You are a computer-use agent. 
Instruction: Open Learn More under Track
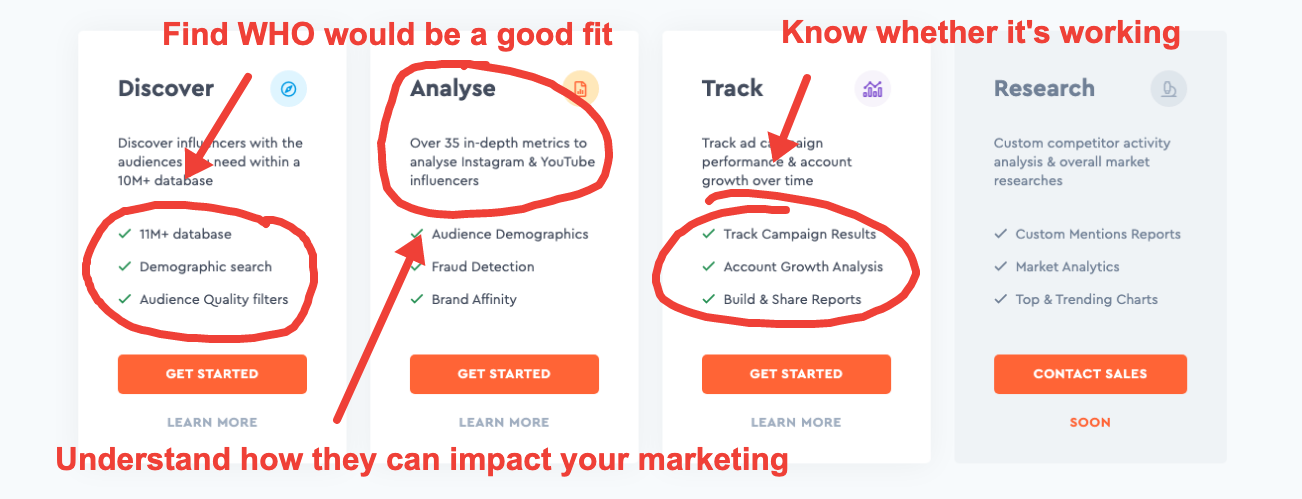coord(796,422)
